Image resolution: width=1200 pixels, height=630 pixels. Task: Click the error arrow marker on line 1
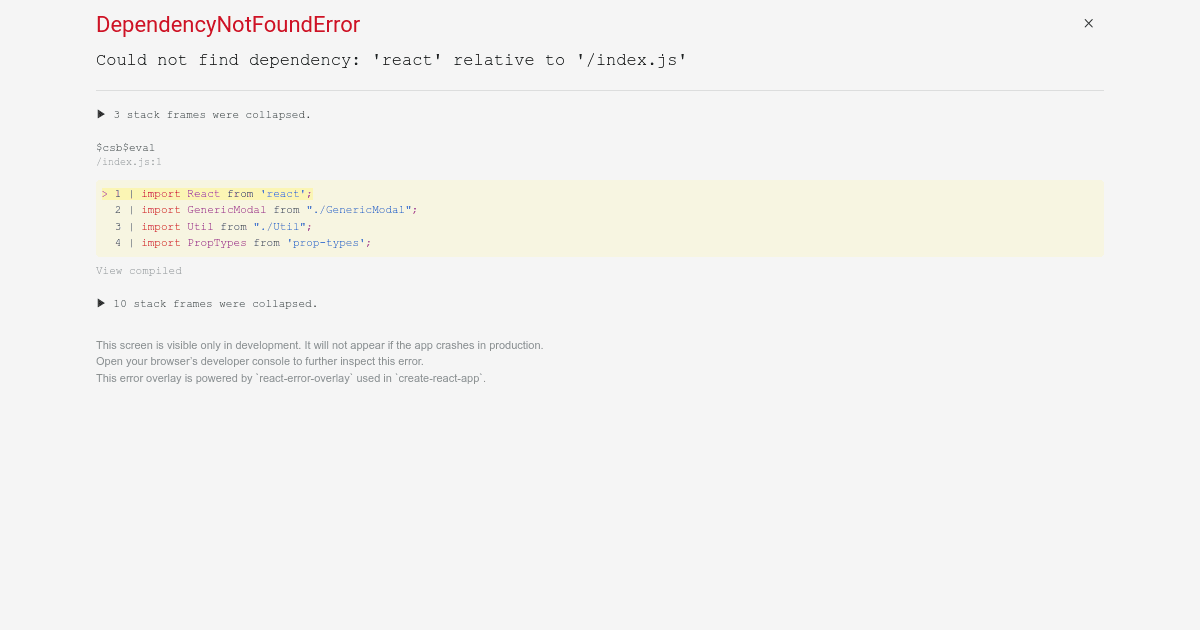104,194
